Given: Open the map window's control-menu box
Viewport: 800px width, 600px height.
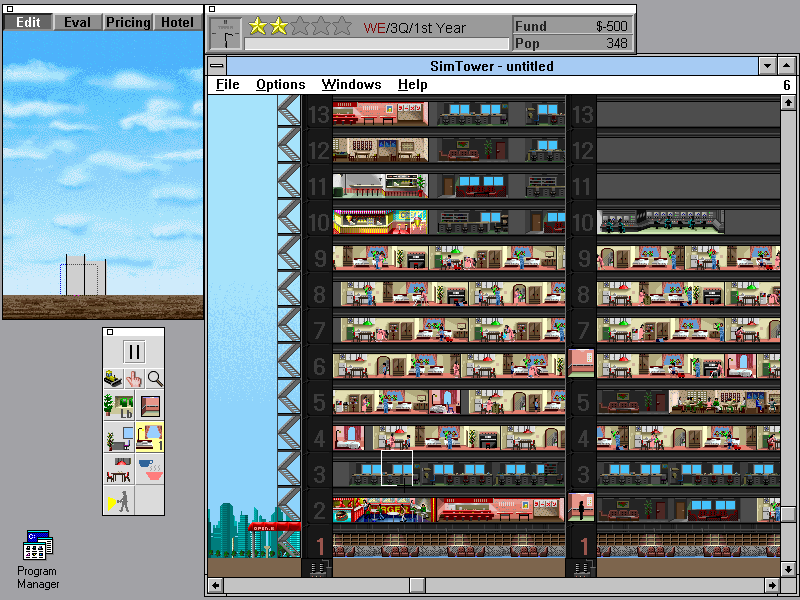Looking at the screenshot, I should coord(10,9).
